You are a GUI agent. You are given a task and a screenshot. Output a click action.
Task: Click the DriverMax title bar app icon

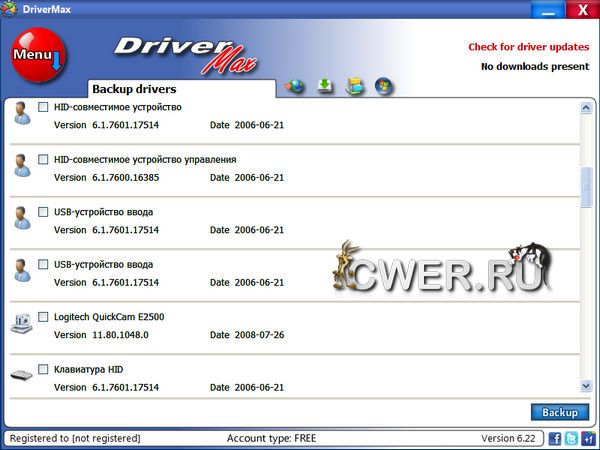(x=9, y=9)
